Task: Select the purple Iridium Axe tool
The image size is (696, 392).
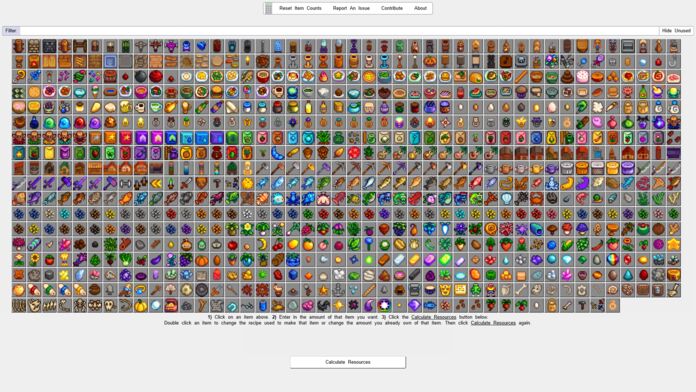Action: 323,168
